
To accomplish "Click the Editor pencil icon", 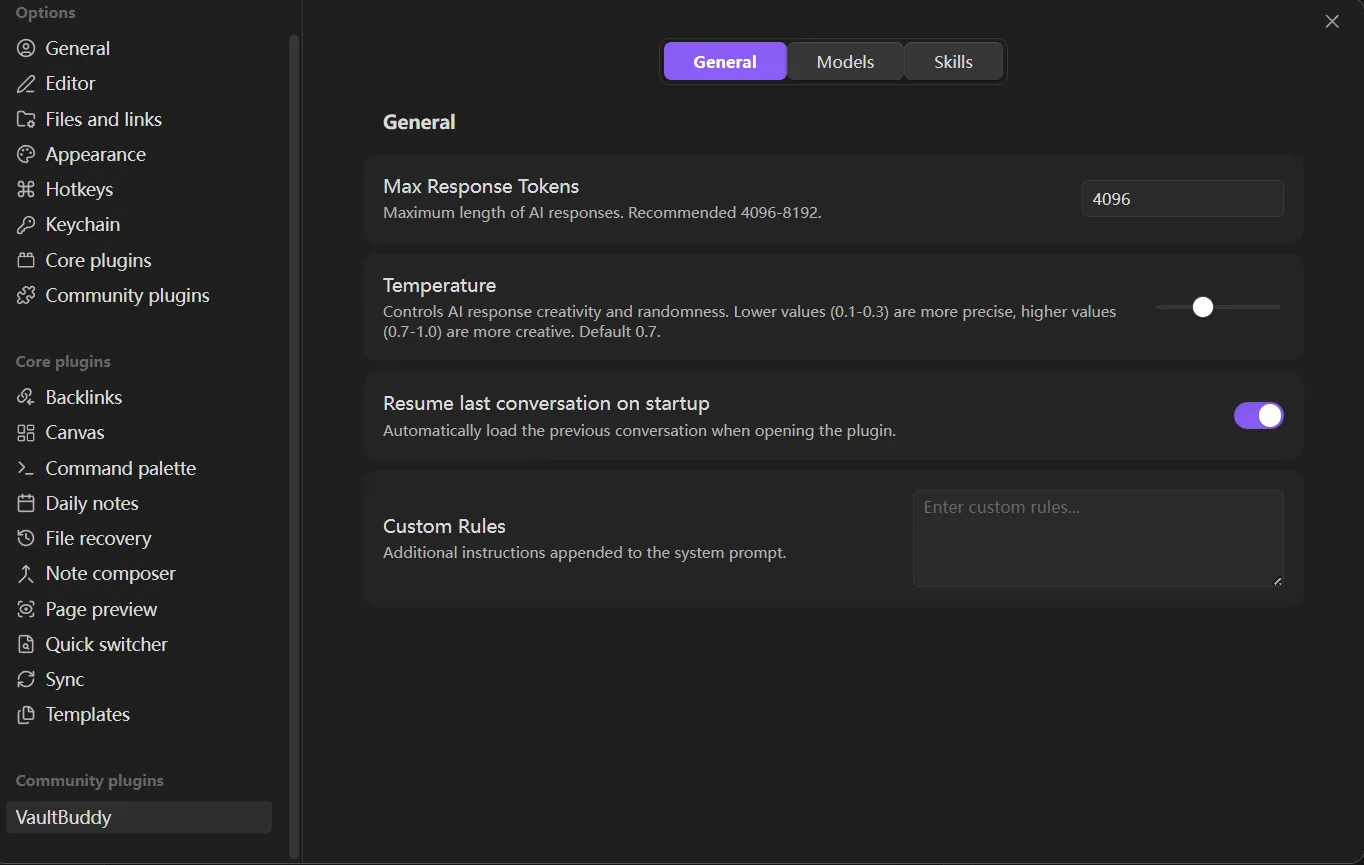I will (x=26, y=83).
